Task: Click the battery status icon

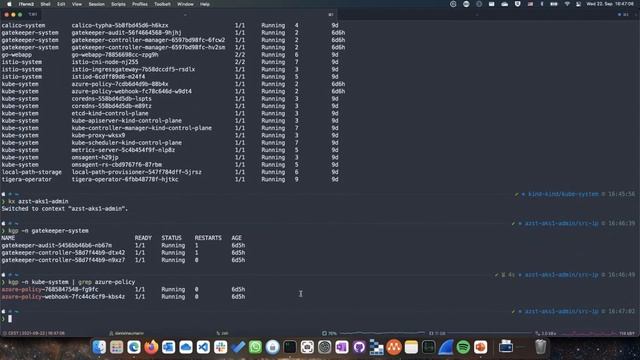Action: pyautogui.click(x=554, y=4)
